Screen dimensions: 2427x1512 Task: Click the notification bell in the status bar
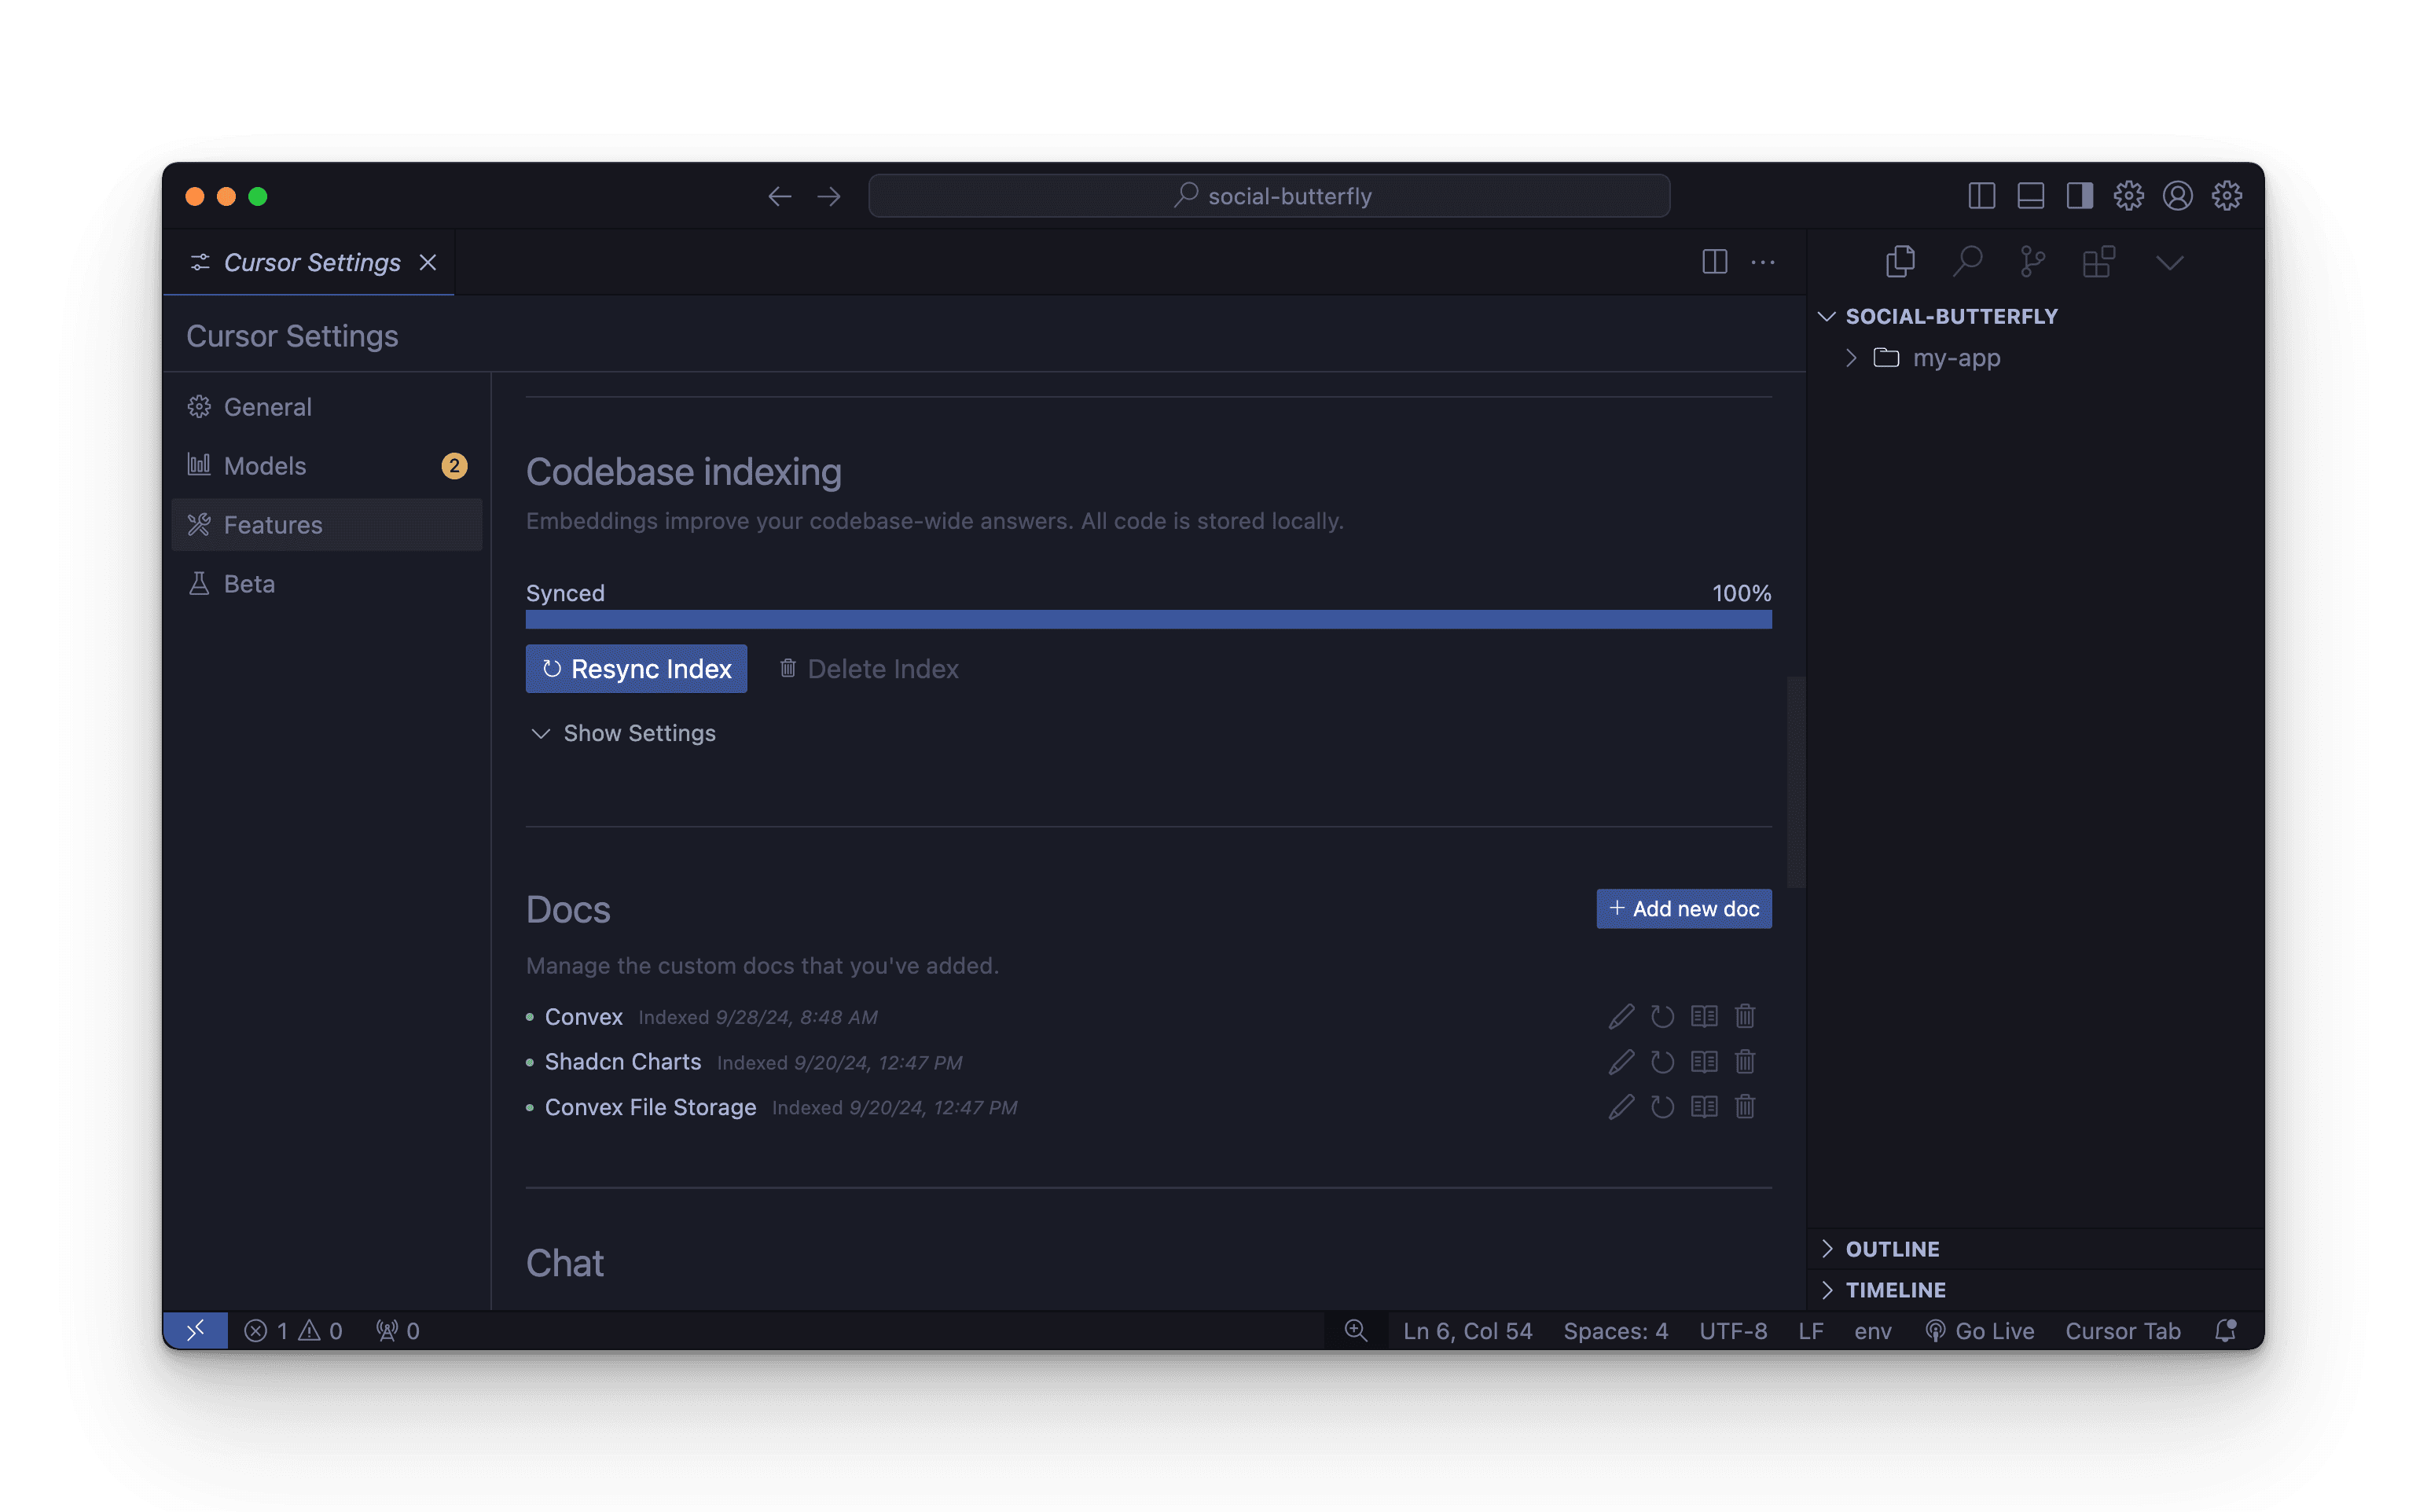click(2225, 1331)
